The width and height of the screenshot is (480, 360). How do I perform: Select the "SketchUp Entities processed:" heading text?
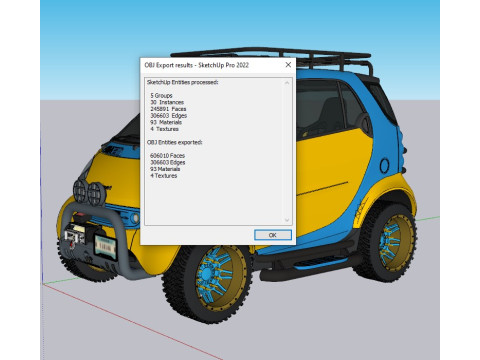coord(182,82)
